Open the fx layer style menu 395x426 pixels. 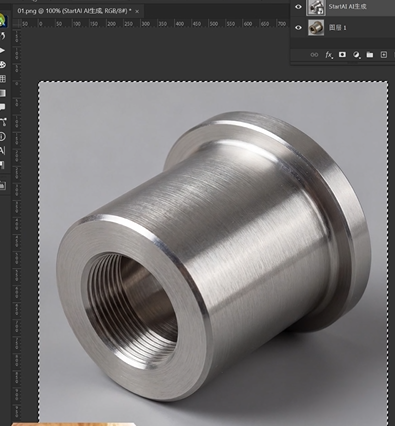[329, 55]
